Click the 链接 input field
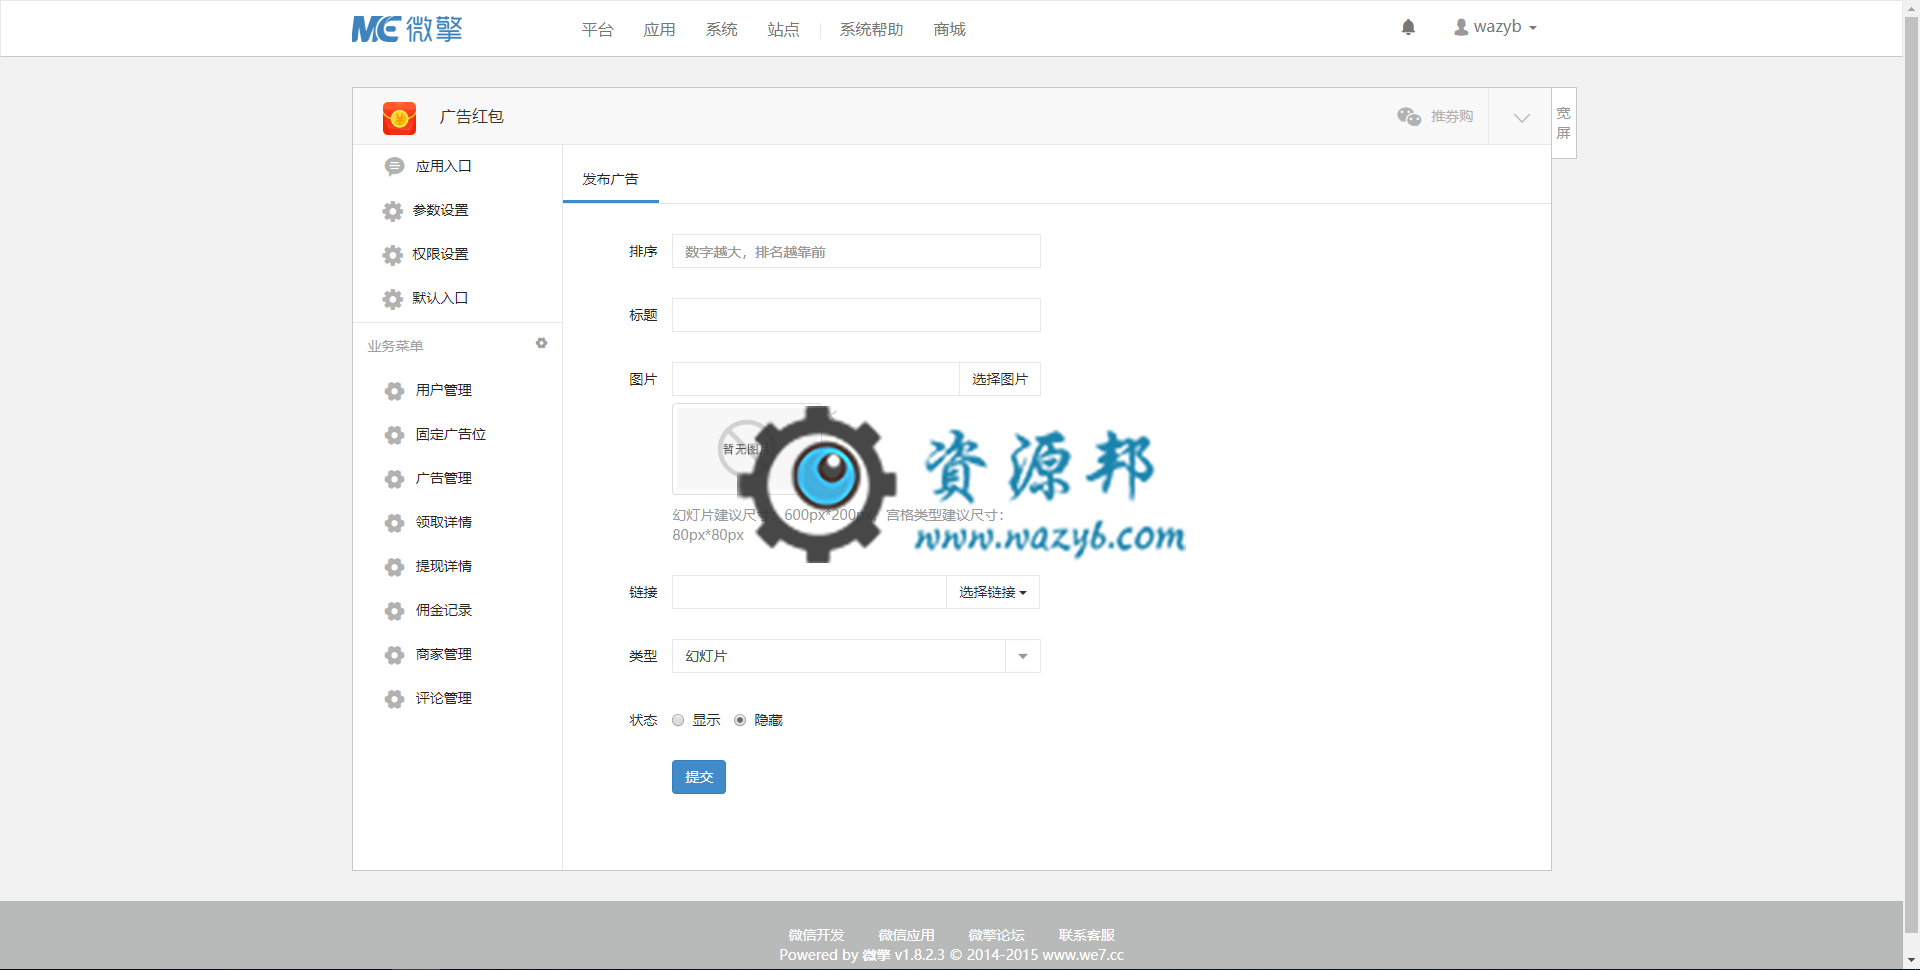1920x970 pixels. pyautogui.click(x=809, y=592)
